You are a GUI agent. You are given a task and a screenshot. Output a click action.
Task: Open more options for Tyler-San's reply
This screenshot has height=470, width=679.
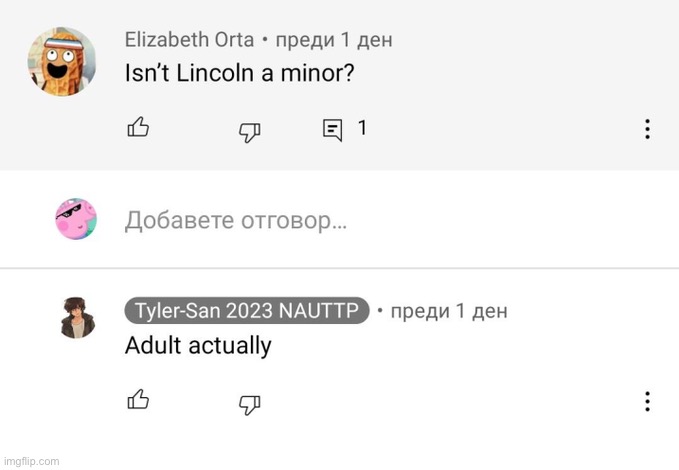647,402
